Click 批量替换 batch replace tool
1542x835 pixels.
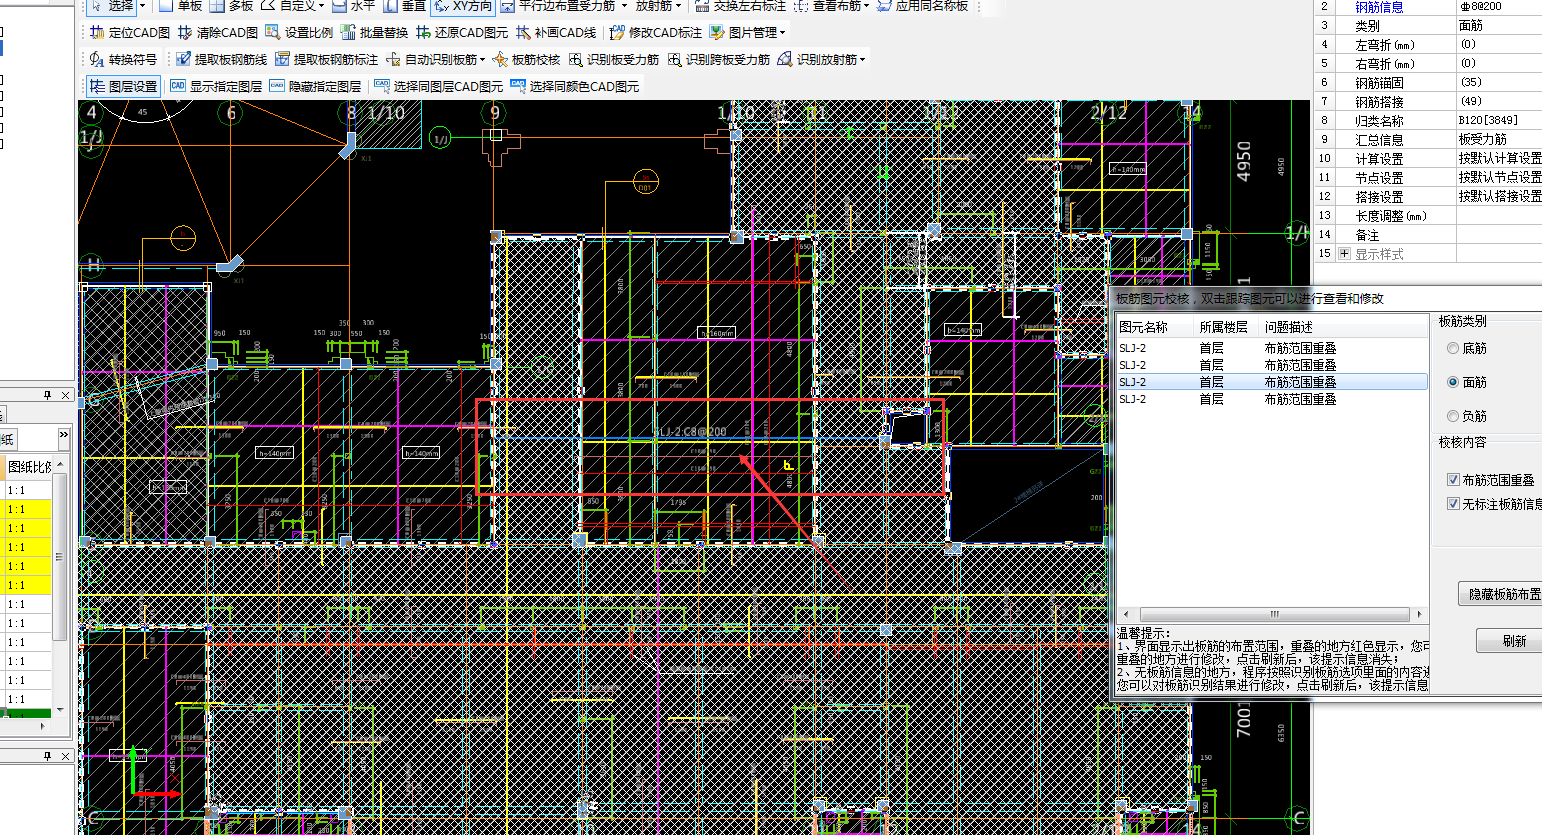[x=375, y=32]
